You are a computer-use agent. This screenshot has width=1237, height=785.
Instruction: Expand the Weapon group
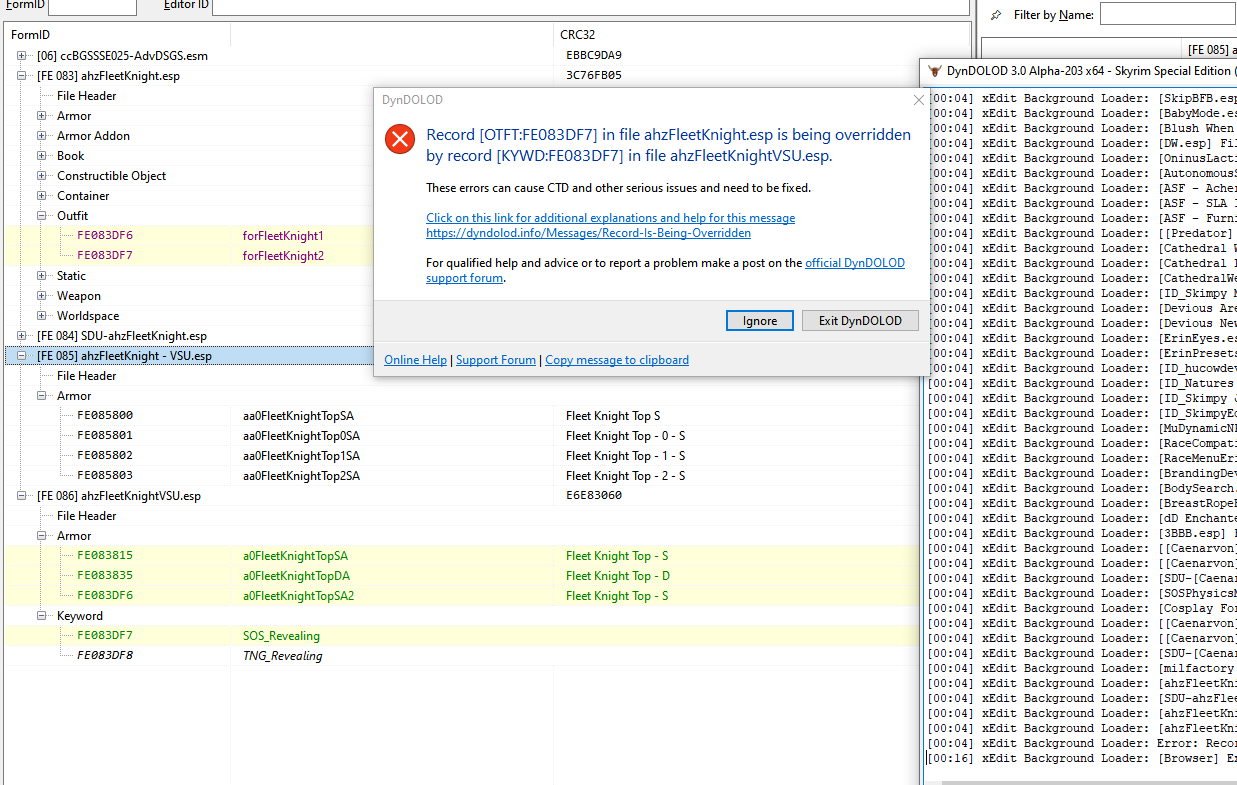tap(42, 296)
